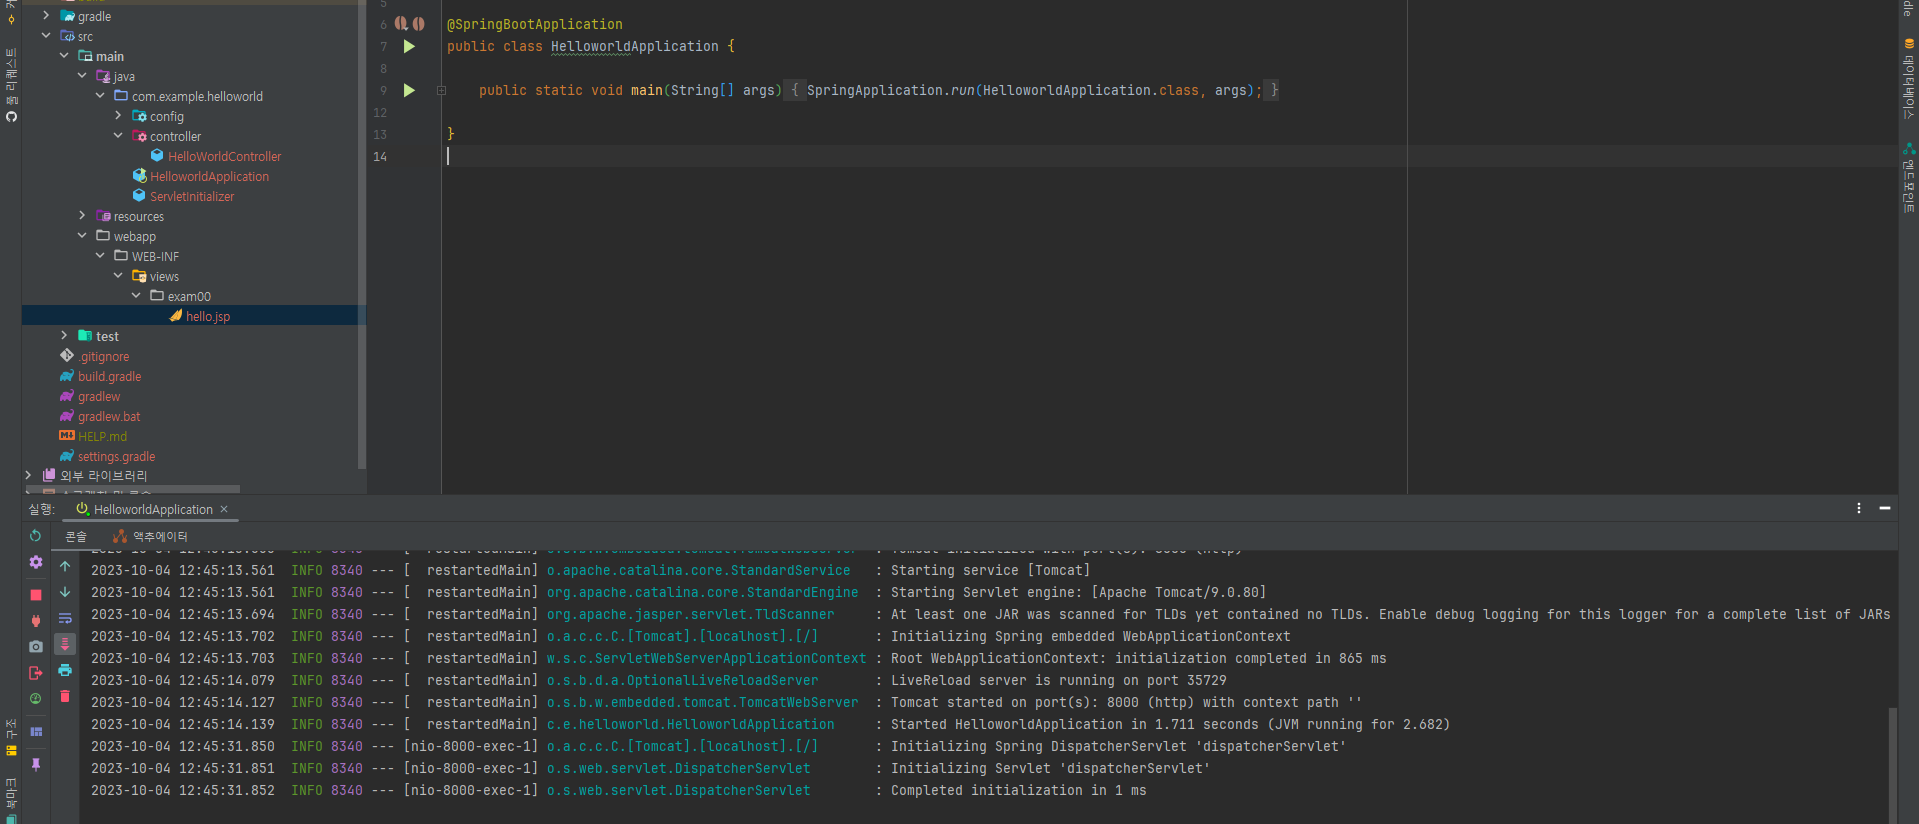
Task: Pin the run tab with pin icon
Action: point(36,764)
